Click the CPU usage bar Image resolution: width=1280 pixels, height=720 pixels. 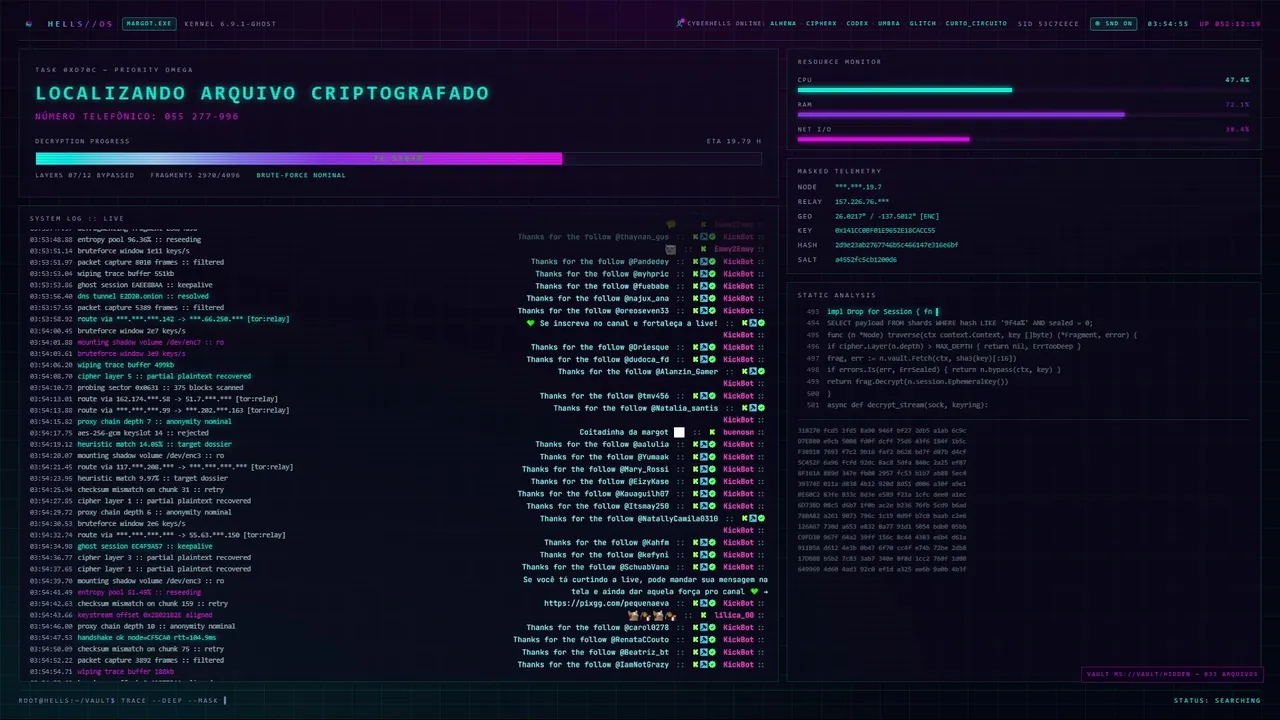tap(1023, 90)
